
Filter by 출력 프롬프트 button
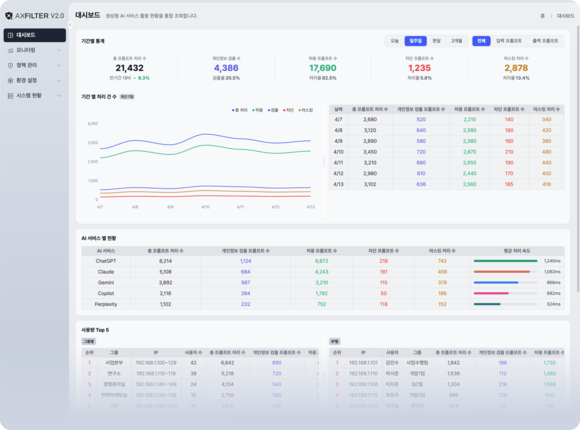tap(545, 41)
